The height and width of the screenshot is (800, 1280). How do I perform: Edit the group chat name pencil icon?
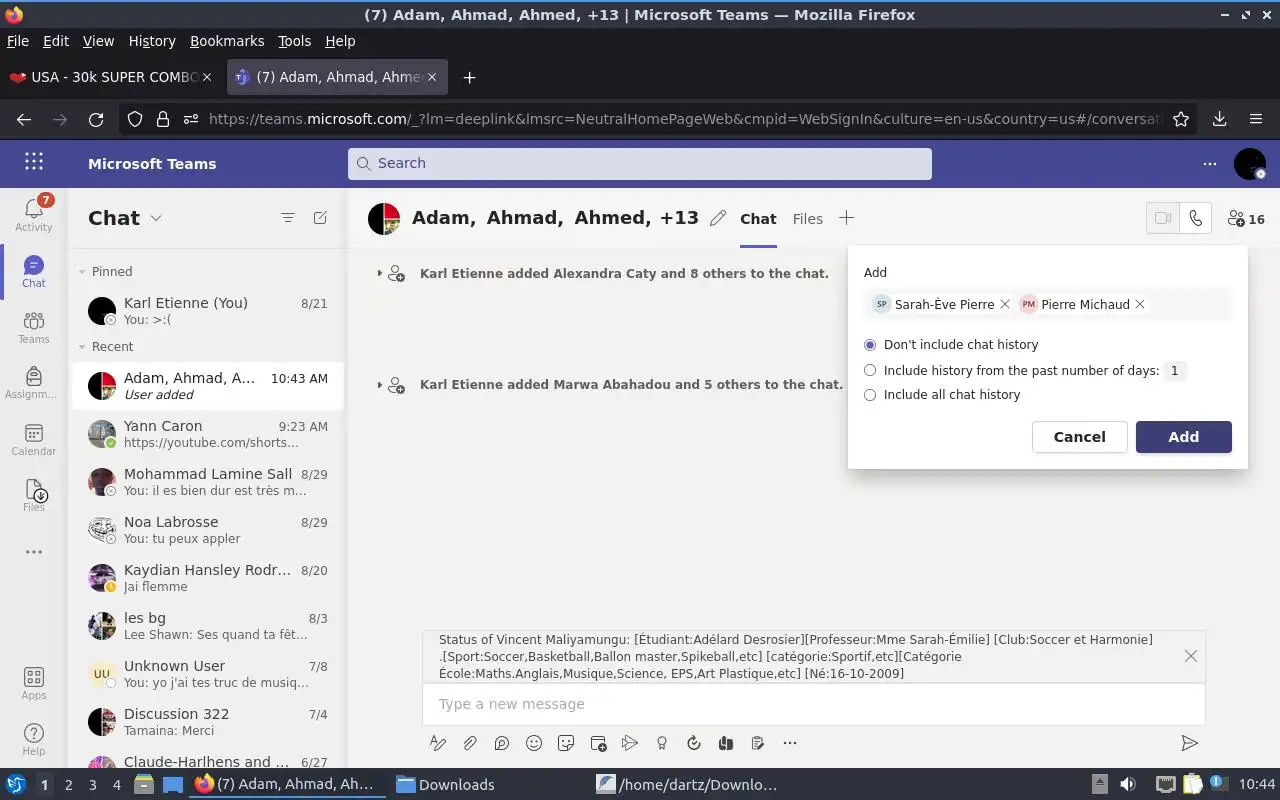[x=718, y=218]
